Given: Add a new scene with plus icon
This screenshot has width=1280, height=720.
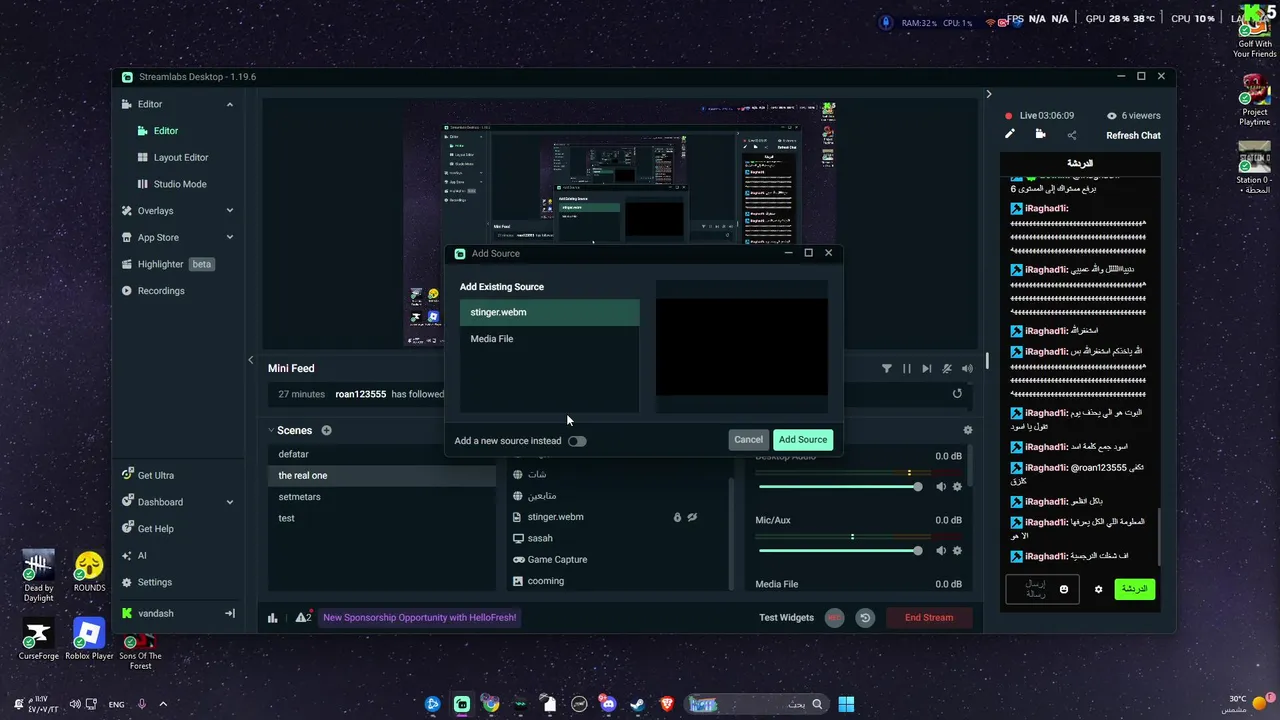Looking at the screenshot, I should coord(326,431).
